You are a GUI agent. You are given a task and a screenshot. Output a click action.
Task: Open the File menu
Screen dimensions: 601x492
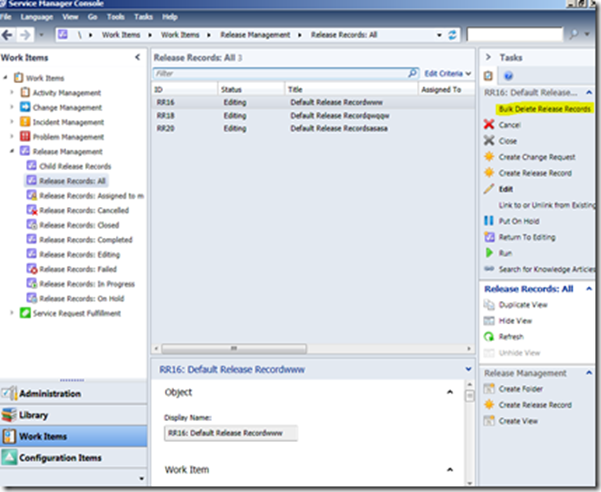[5, 17]
